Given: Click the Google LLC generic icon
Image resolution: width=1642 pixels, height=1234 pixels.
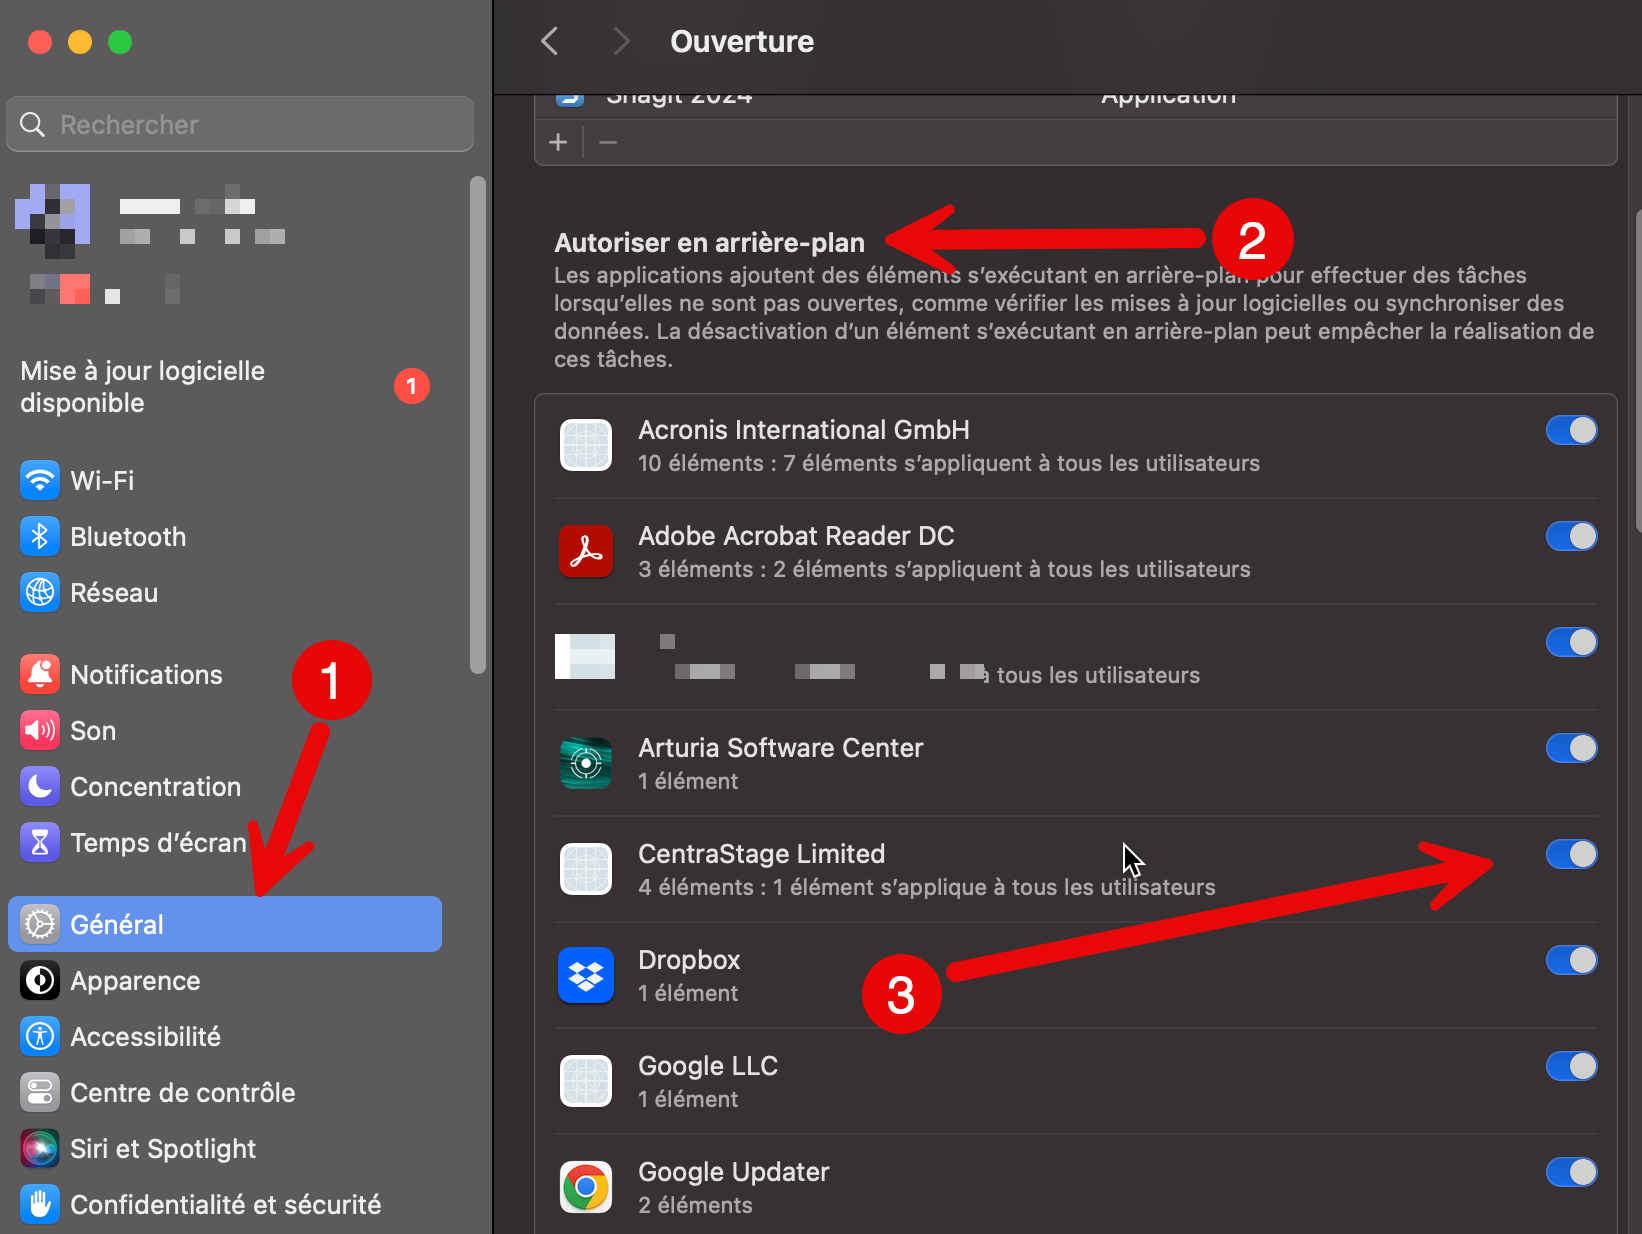Looking at the screenshot, I should pyautogui.click(x=586, y=1082).
